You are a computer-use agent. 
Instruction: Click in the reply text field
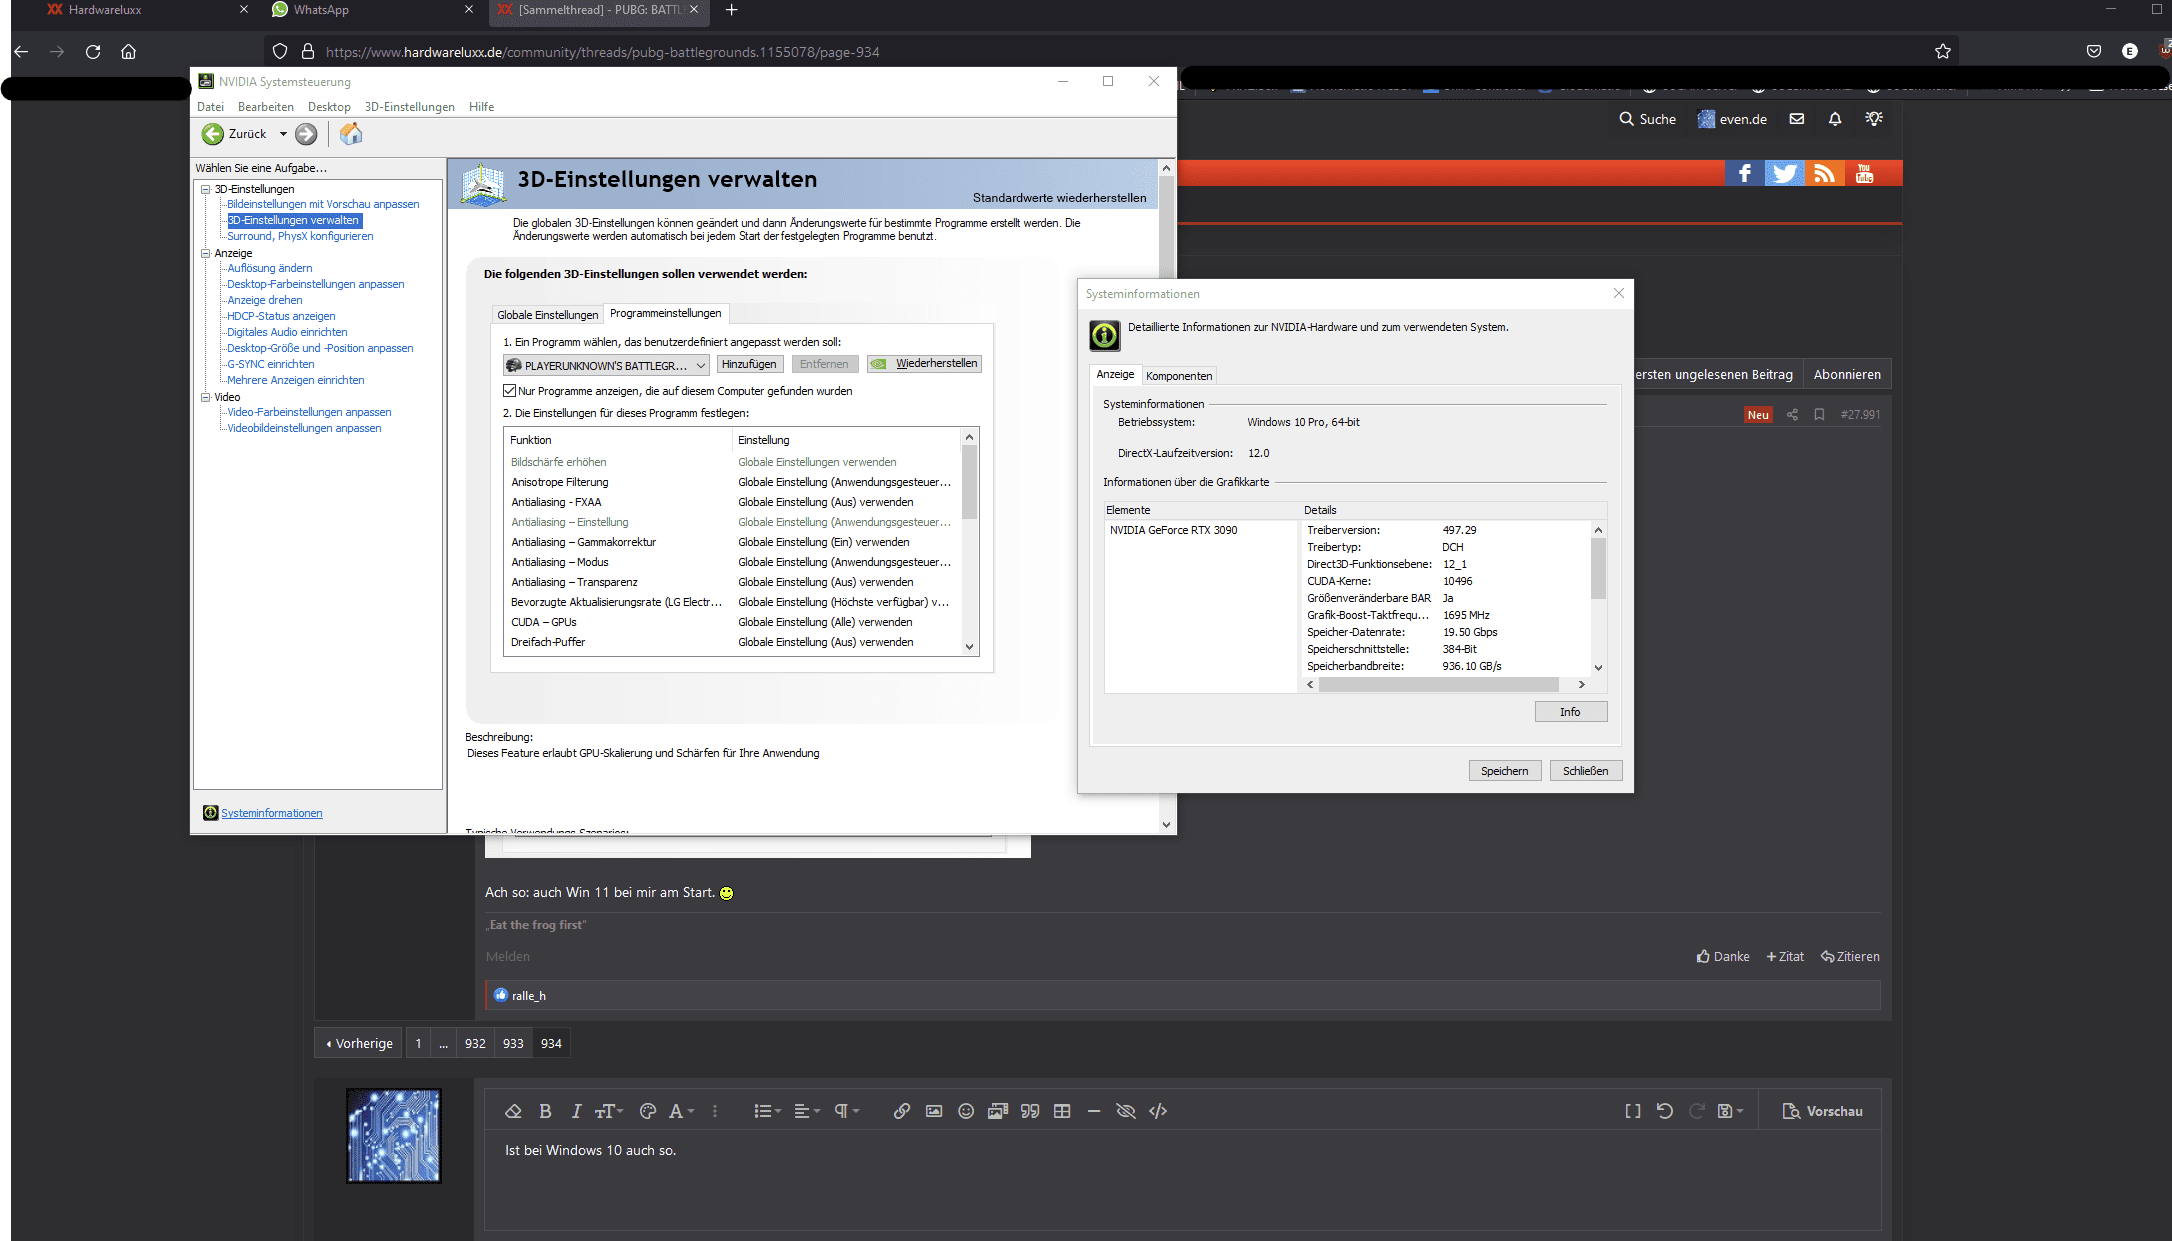point(1182,1180)
